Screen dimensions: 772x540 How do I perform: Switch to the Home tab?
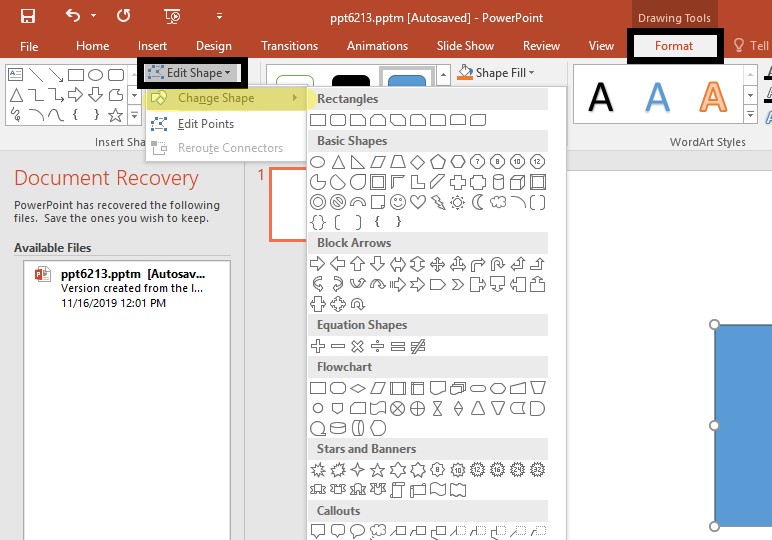93,46
